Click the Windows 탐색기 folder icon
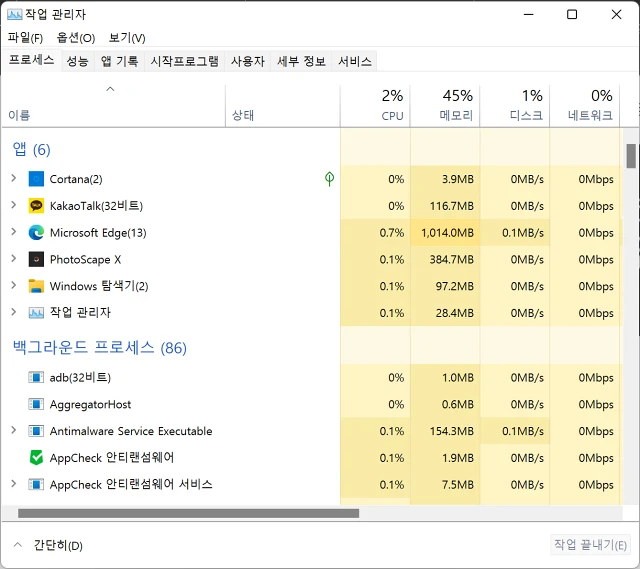The width and height of the screenshot is (640, 569). (x=36, y=286)
